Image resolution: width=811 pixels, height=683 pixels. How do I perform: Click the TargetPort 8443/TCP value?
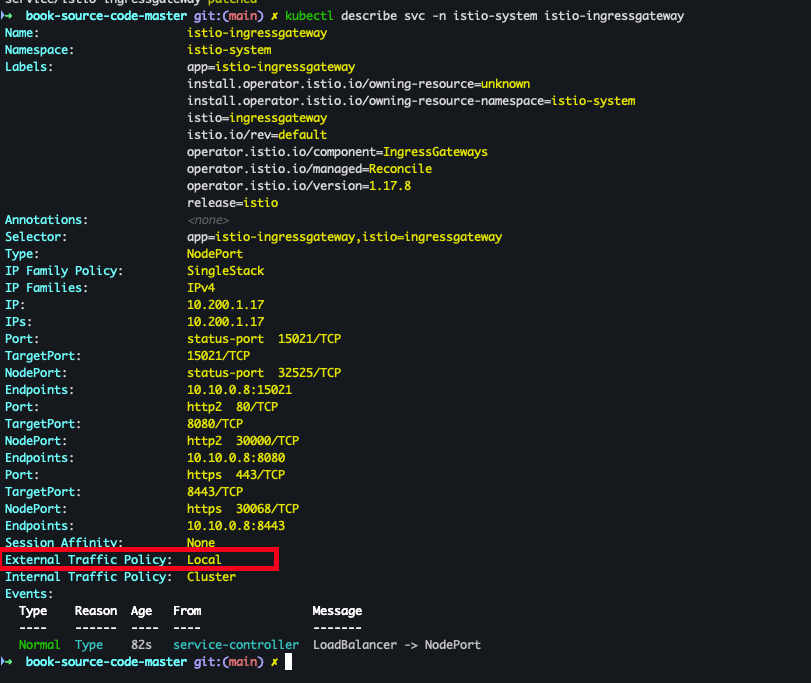(x=215, y=492)
